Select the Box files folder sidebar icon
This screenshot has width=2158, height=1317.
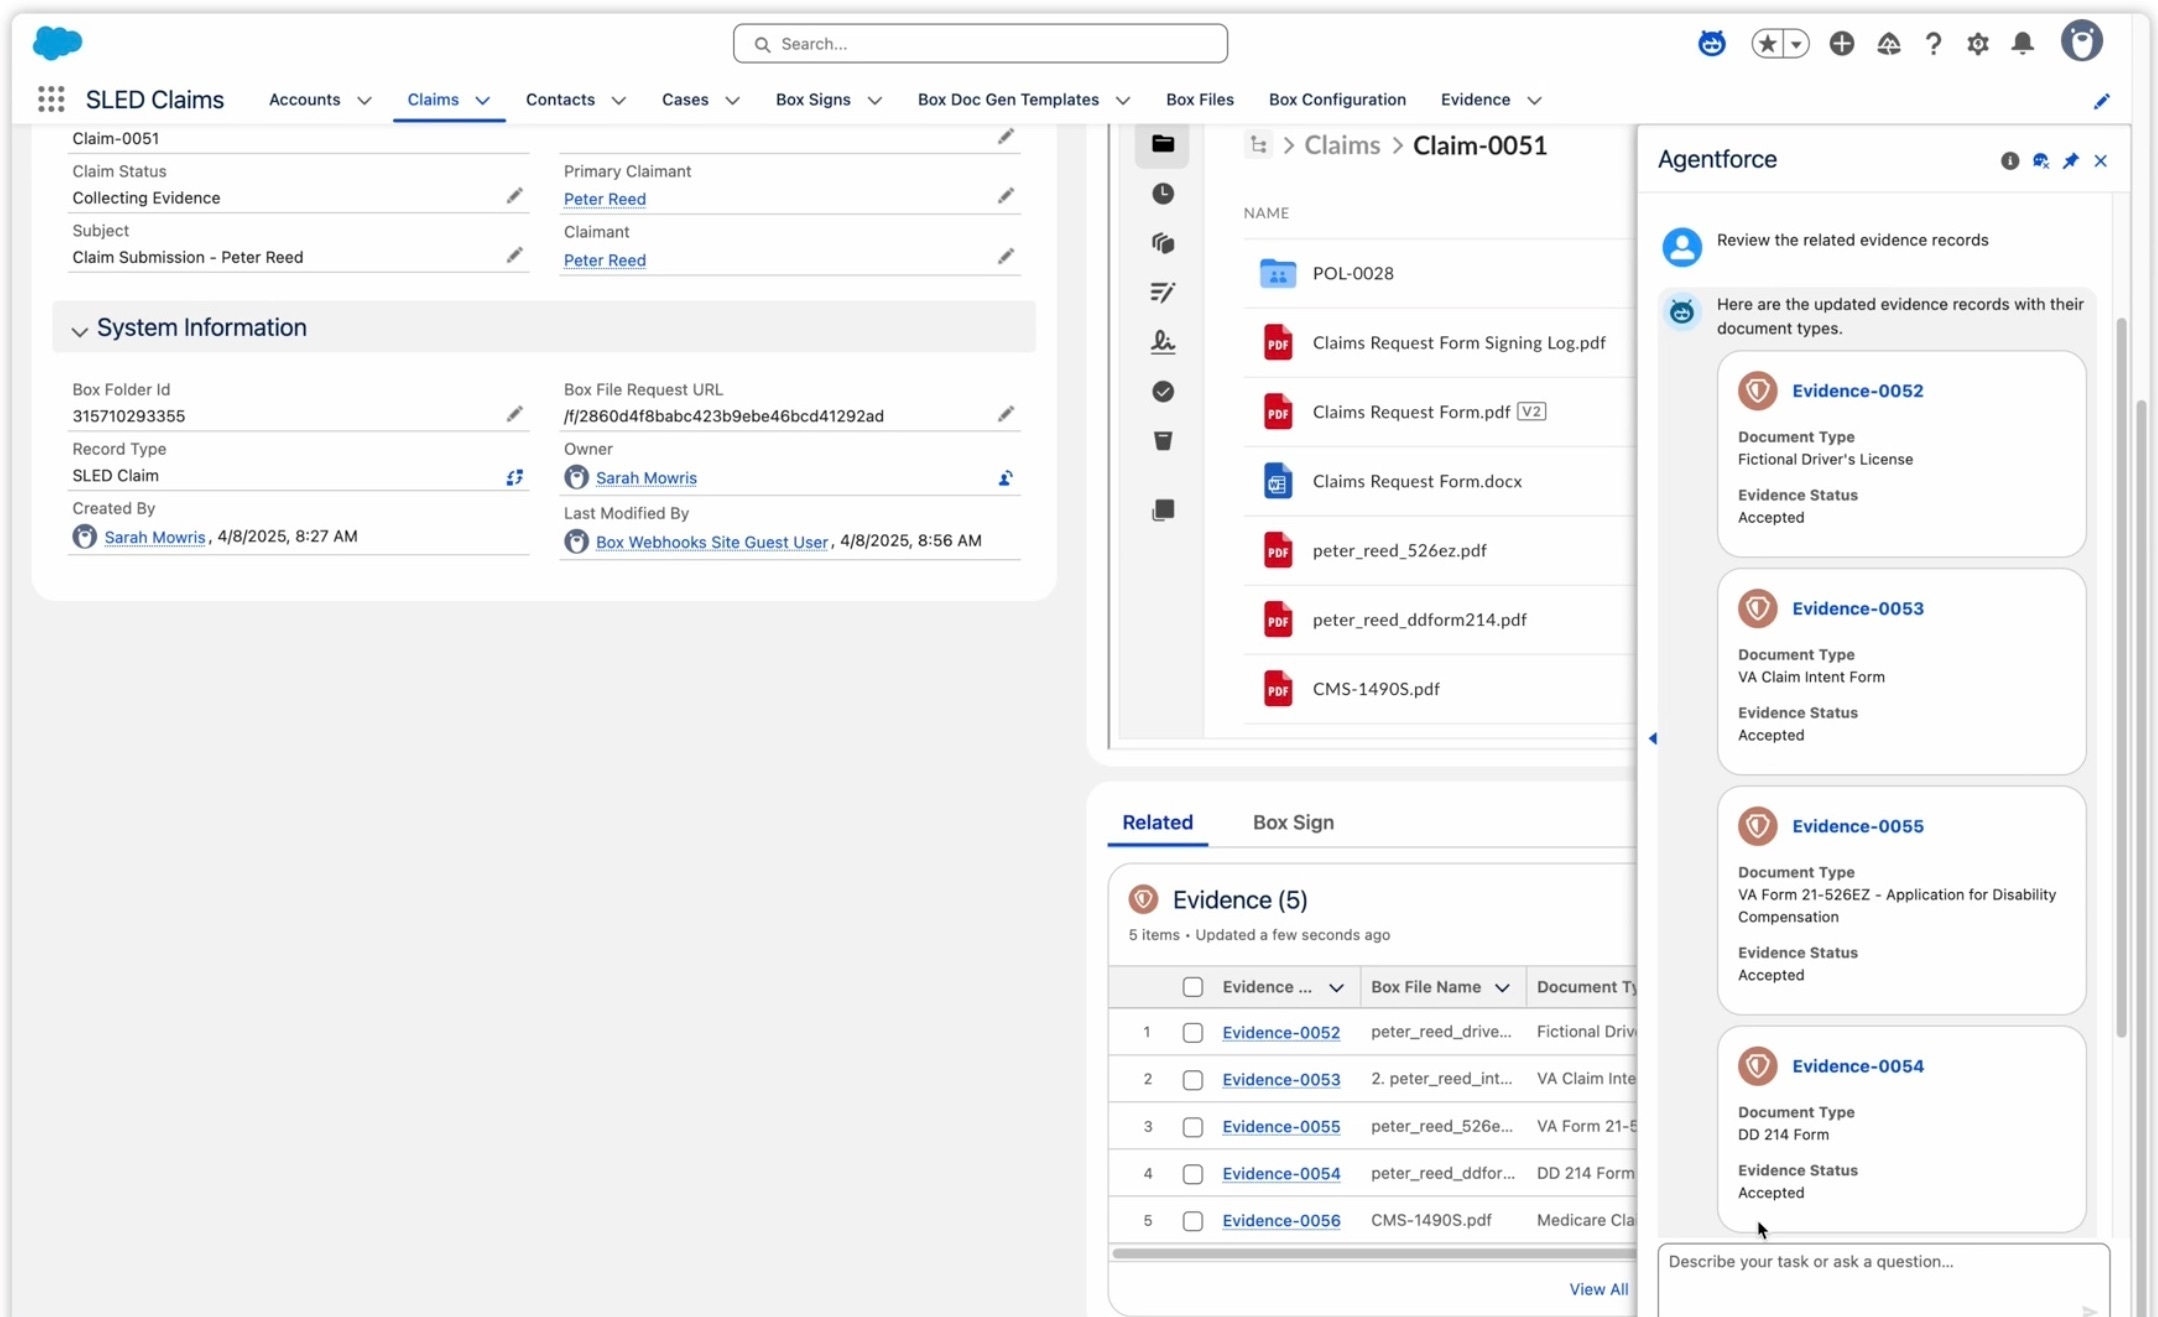[1162, 144]
